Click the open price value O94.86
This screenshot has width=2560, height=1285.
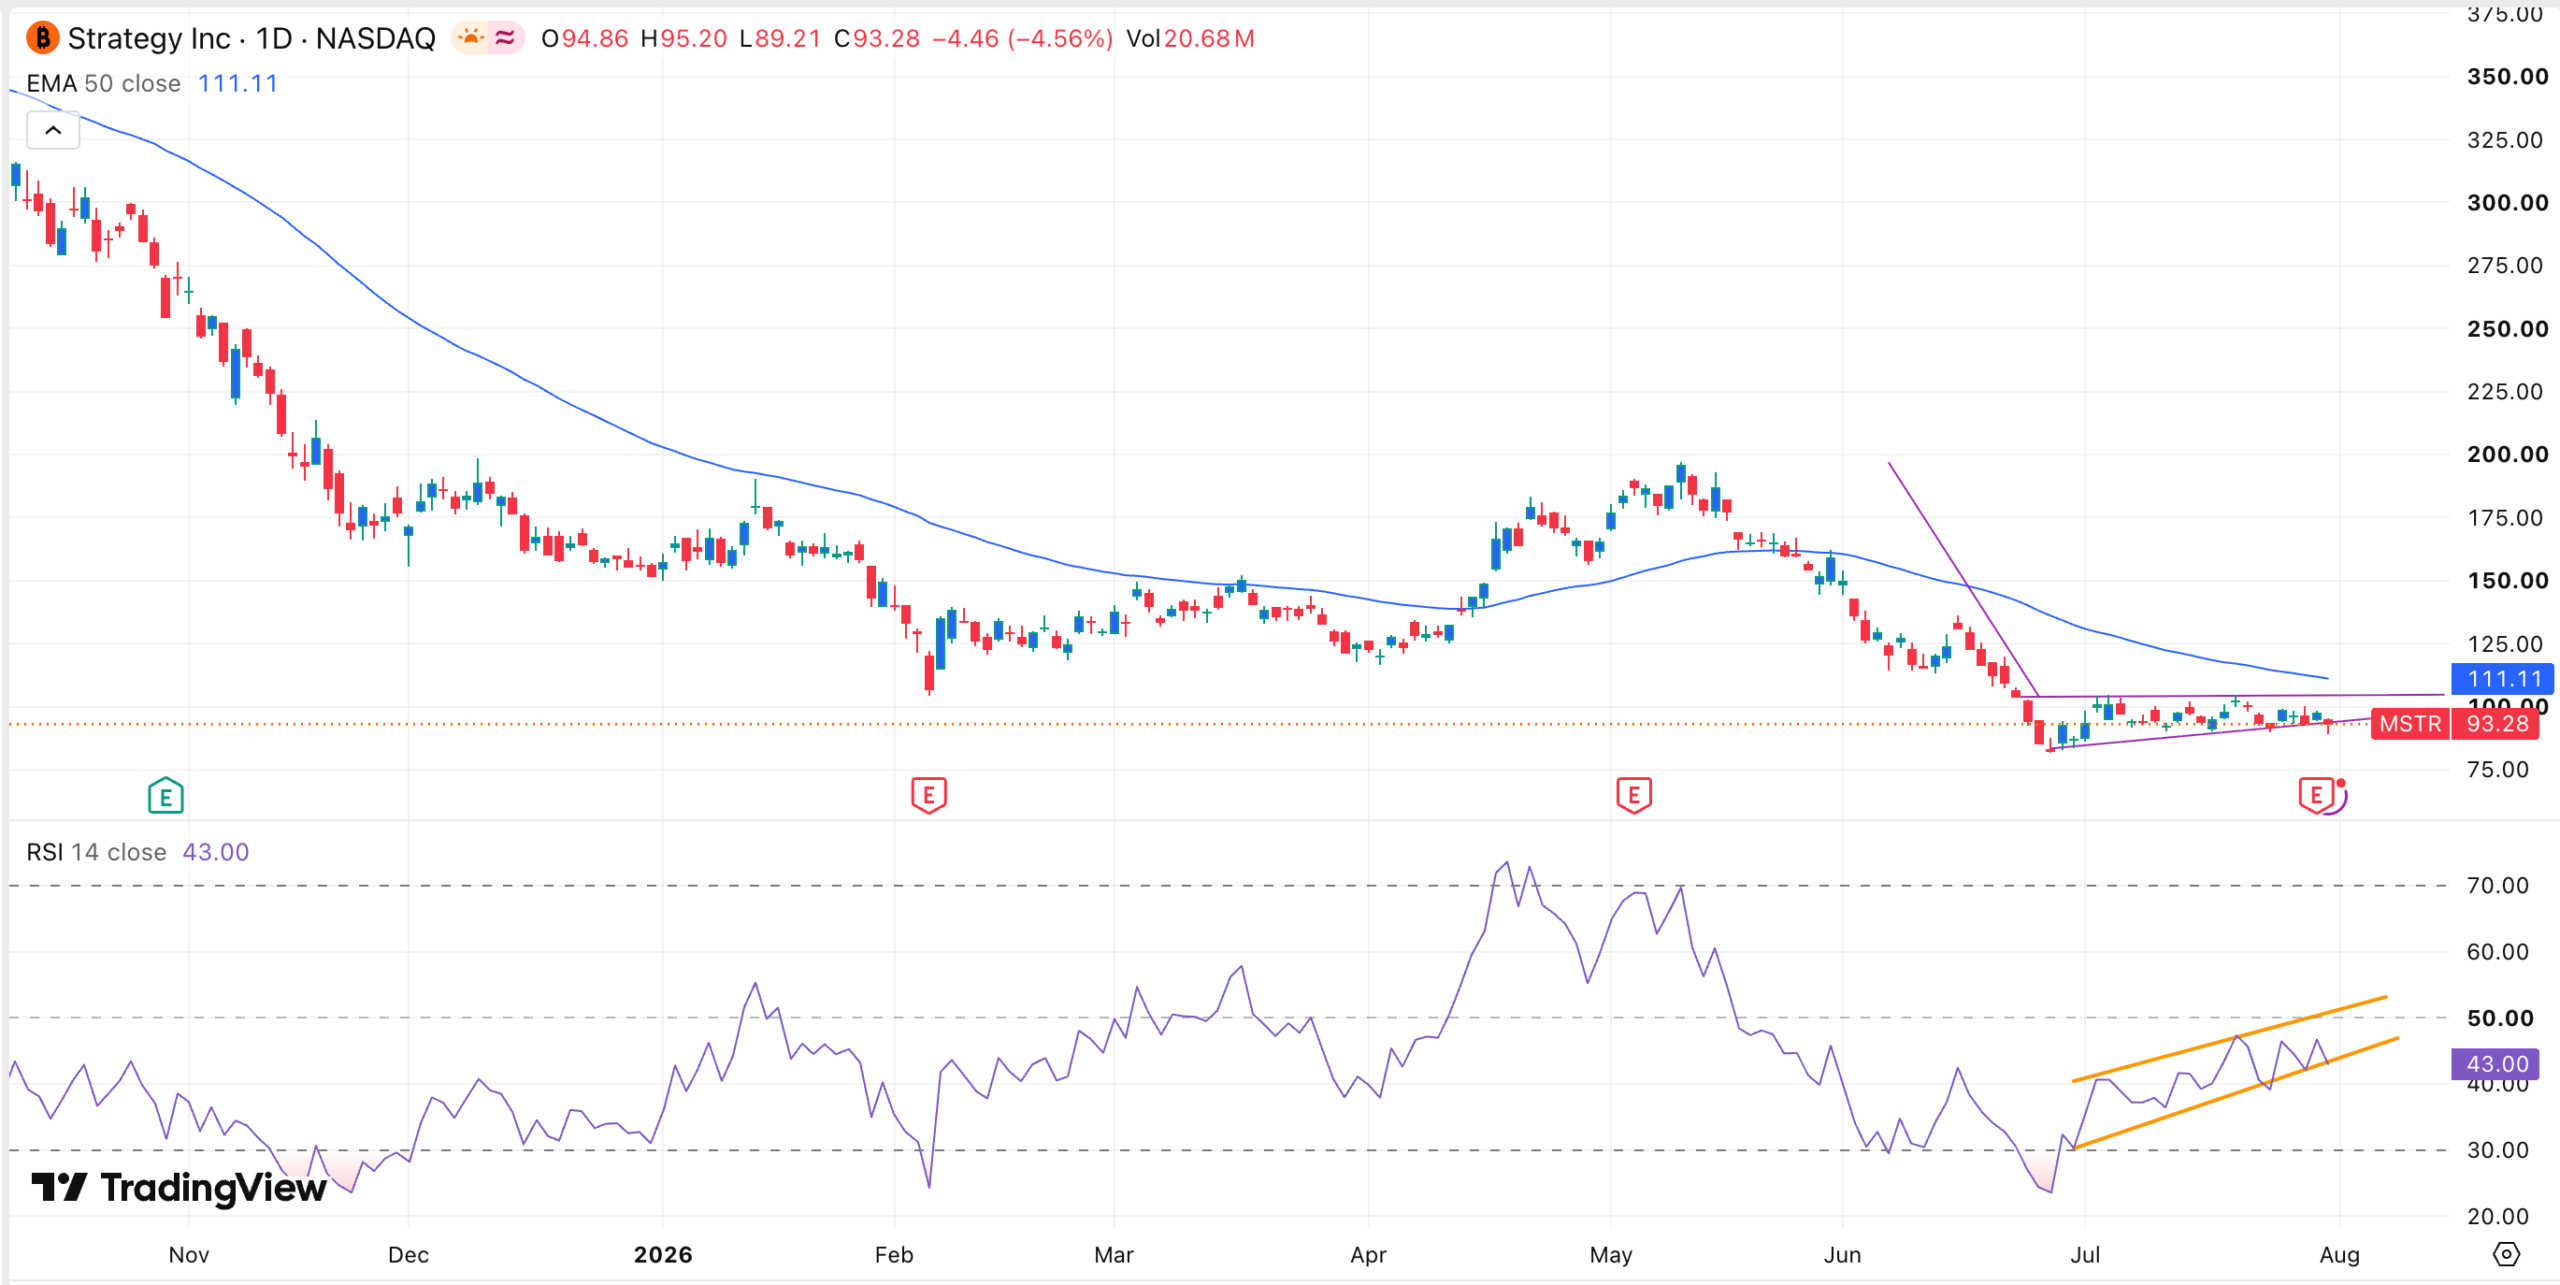584,38
